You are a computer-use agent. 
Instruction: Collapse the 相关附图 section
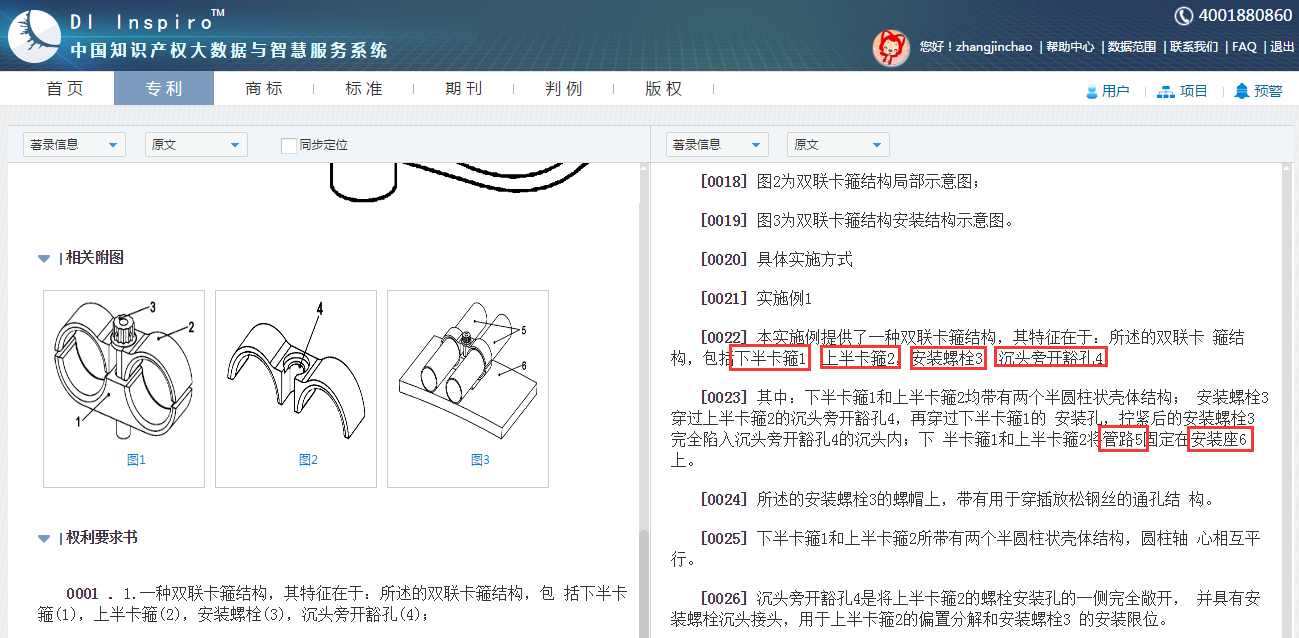44,259
